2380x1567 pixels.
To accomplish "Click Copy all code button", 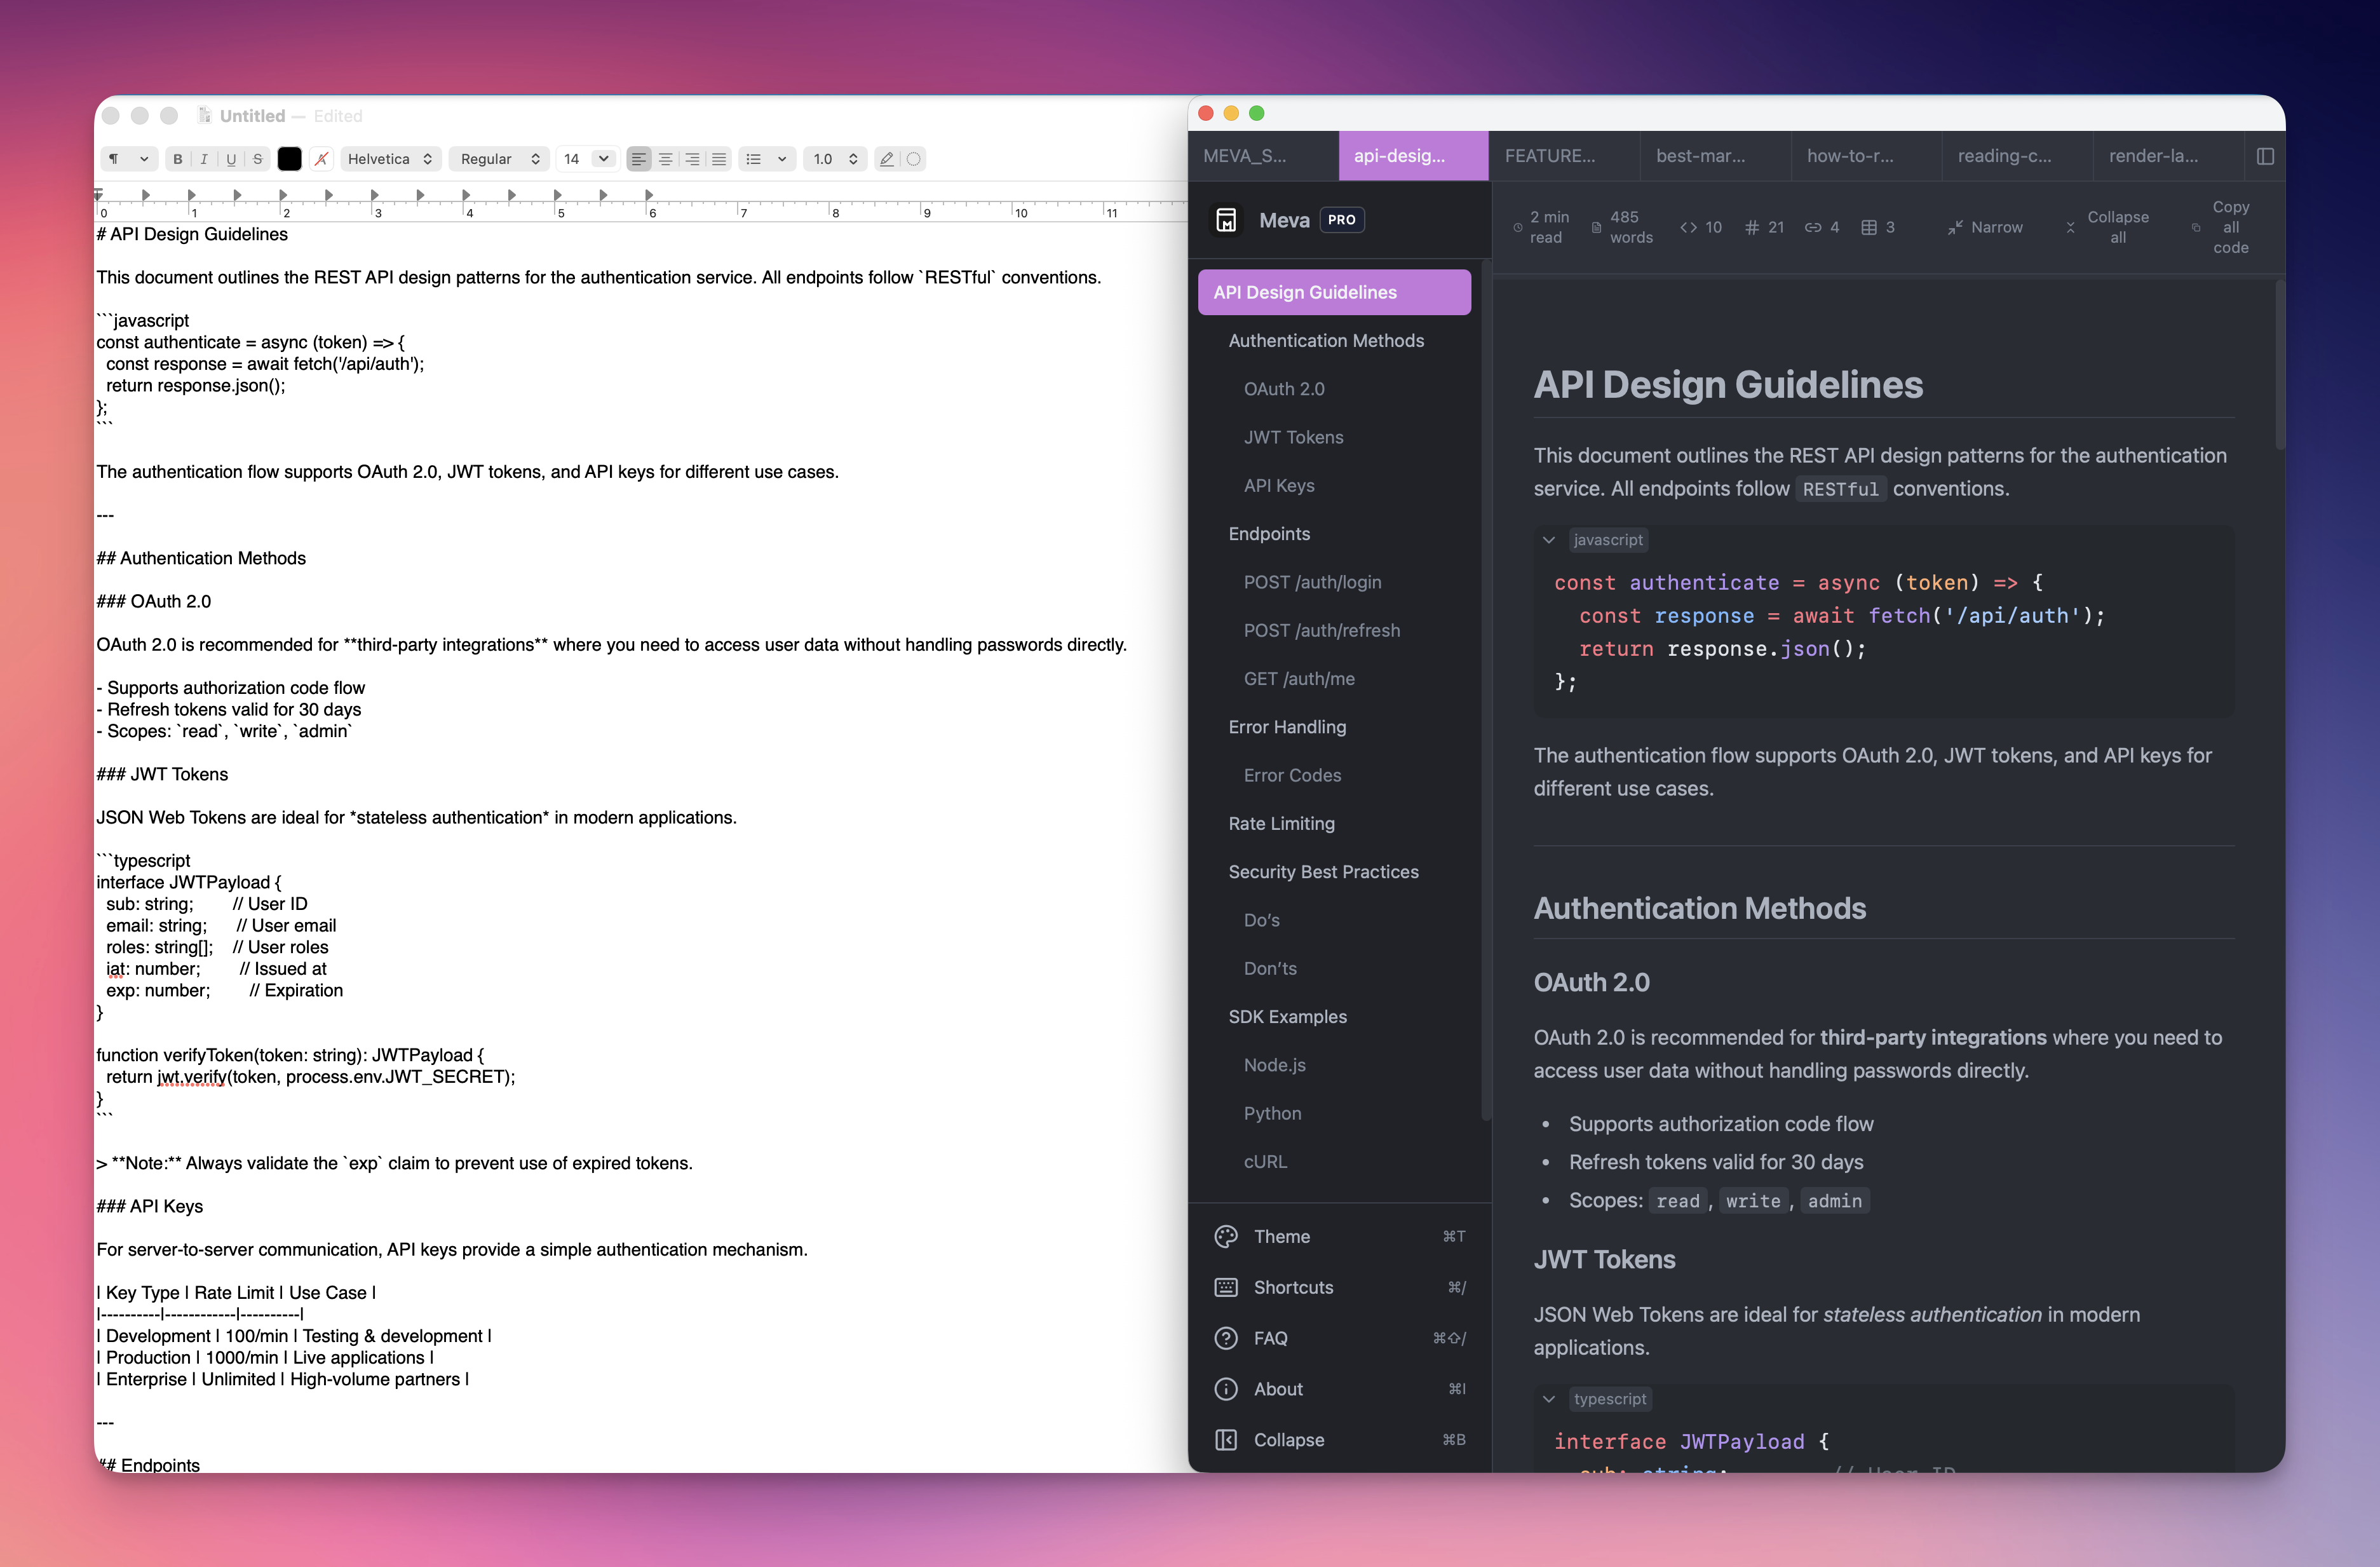I will click(x=2220, y=227).
